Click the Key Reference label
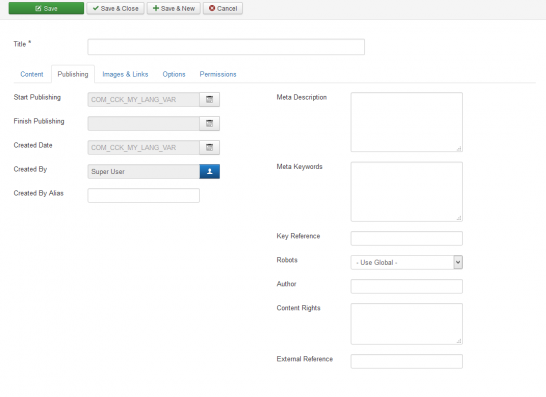 pos(298,236)
